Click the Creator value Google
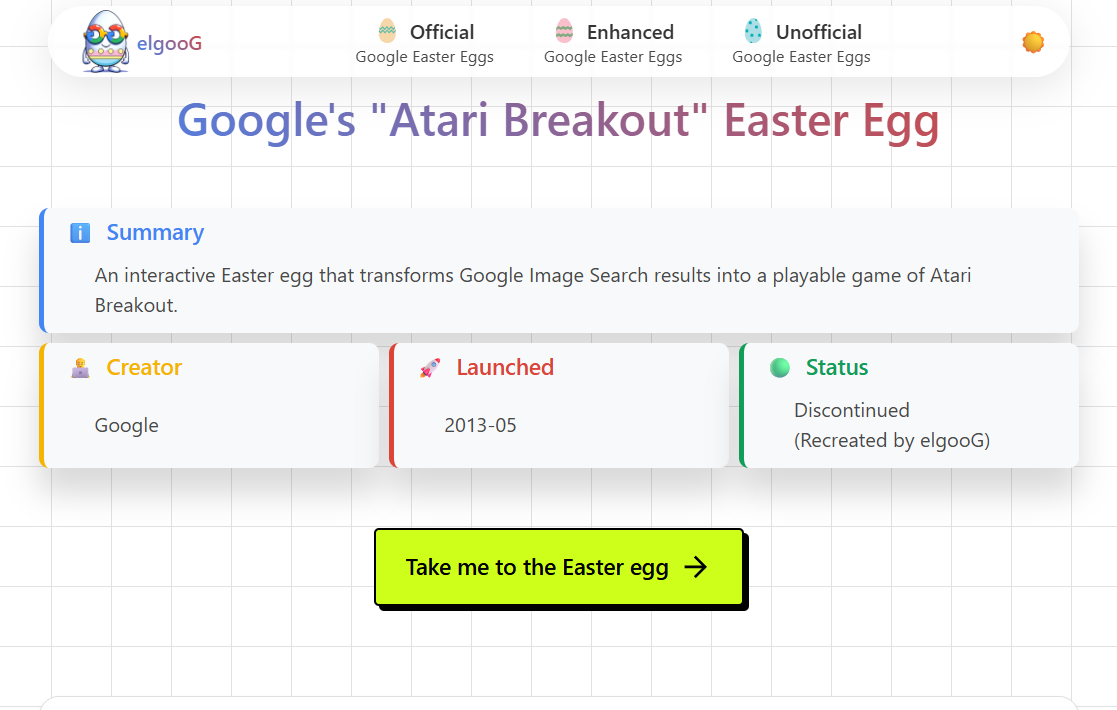Screen dimensions: 1117x710 pyautogui.click(x=127, y=425)
